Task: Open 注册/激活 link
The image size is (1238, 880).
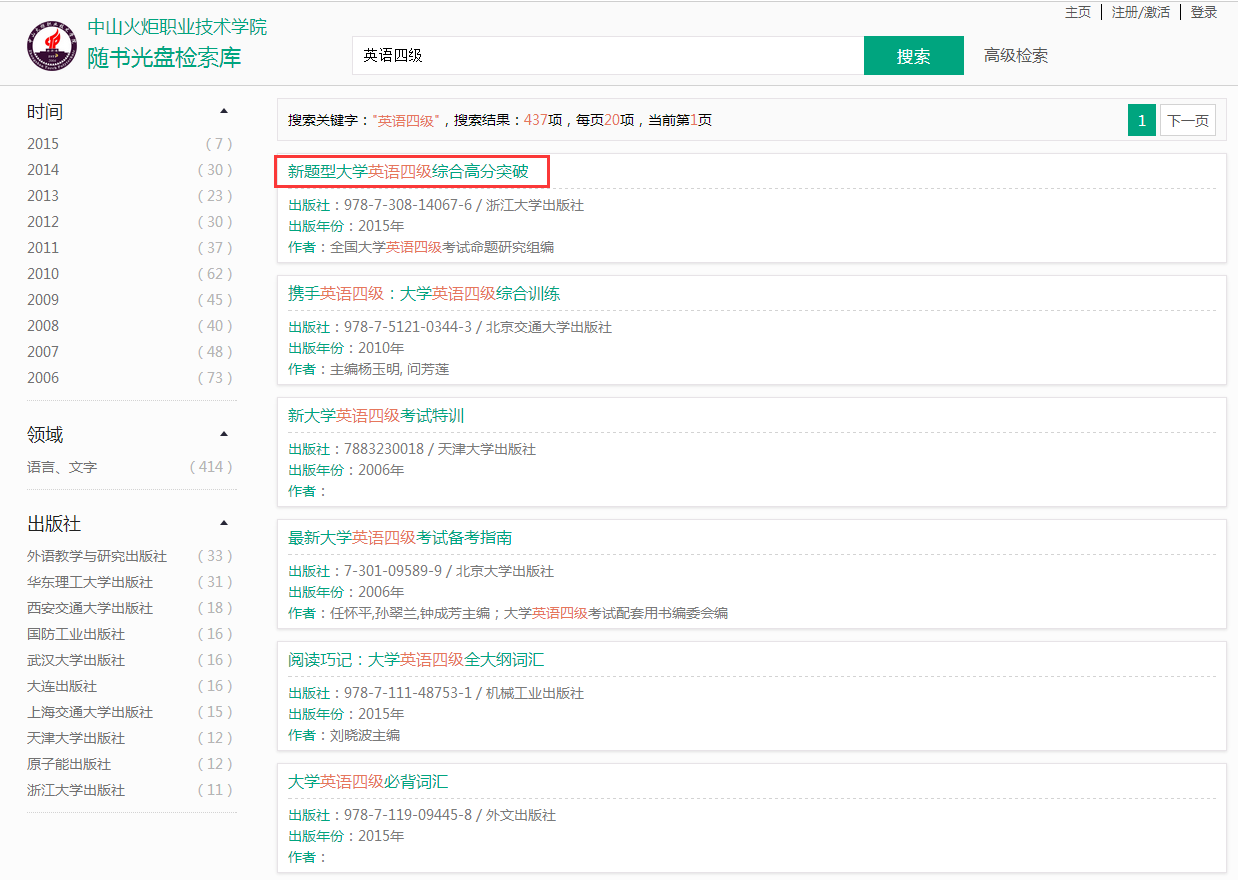Action: [1141, 12]
